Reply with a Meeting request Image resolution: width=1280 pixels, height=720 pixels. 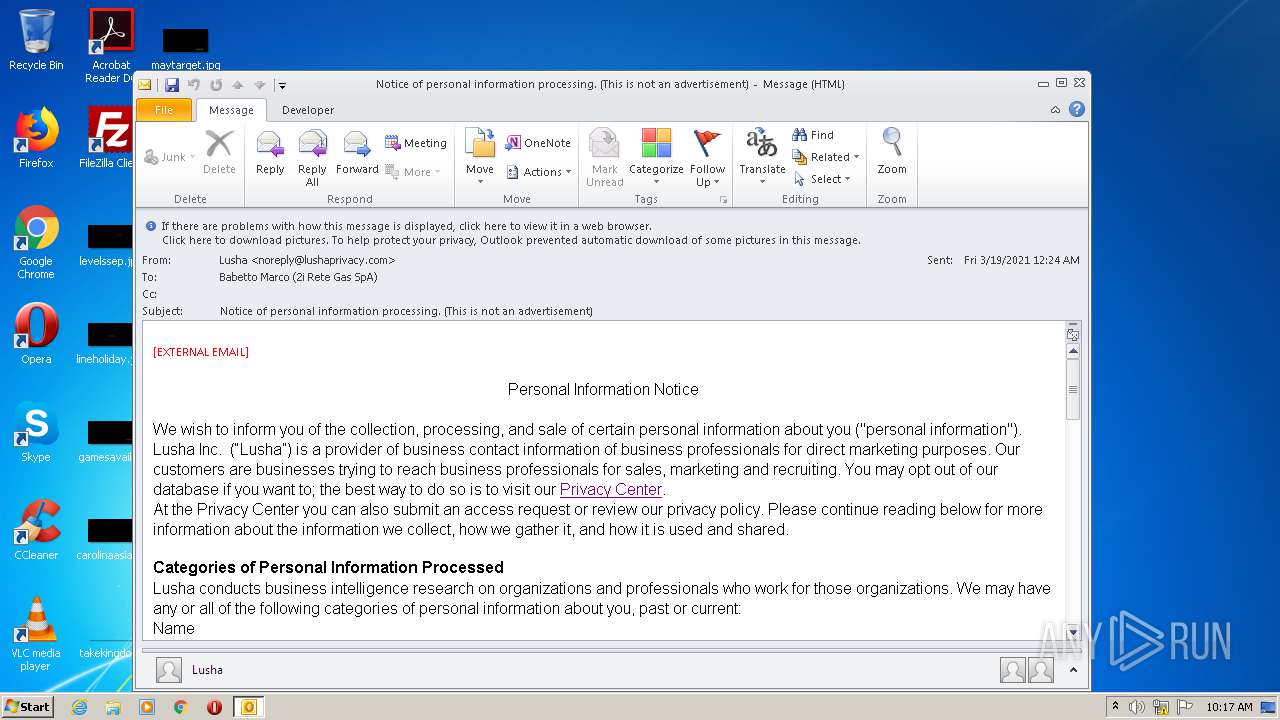[416, 143]
